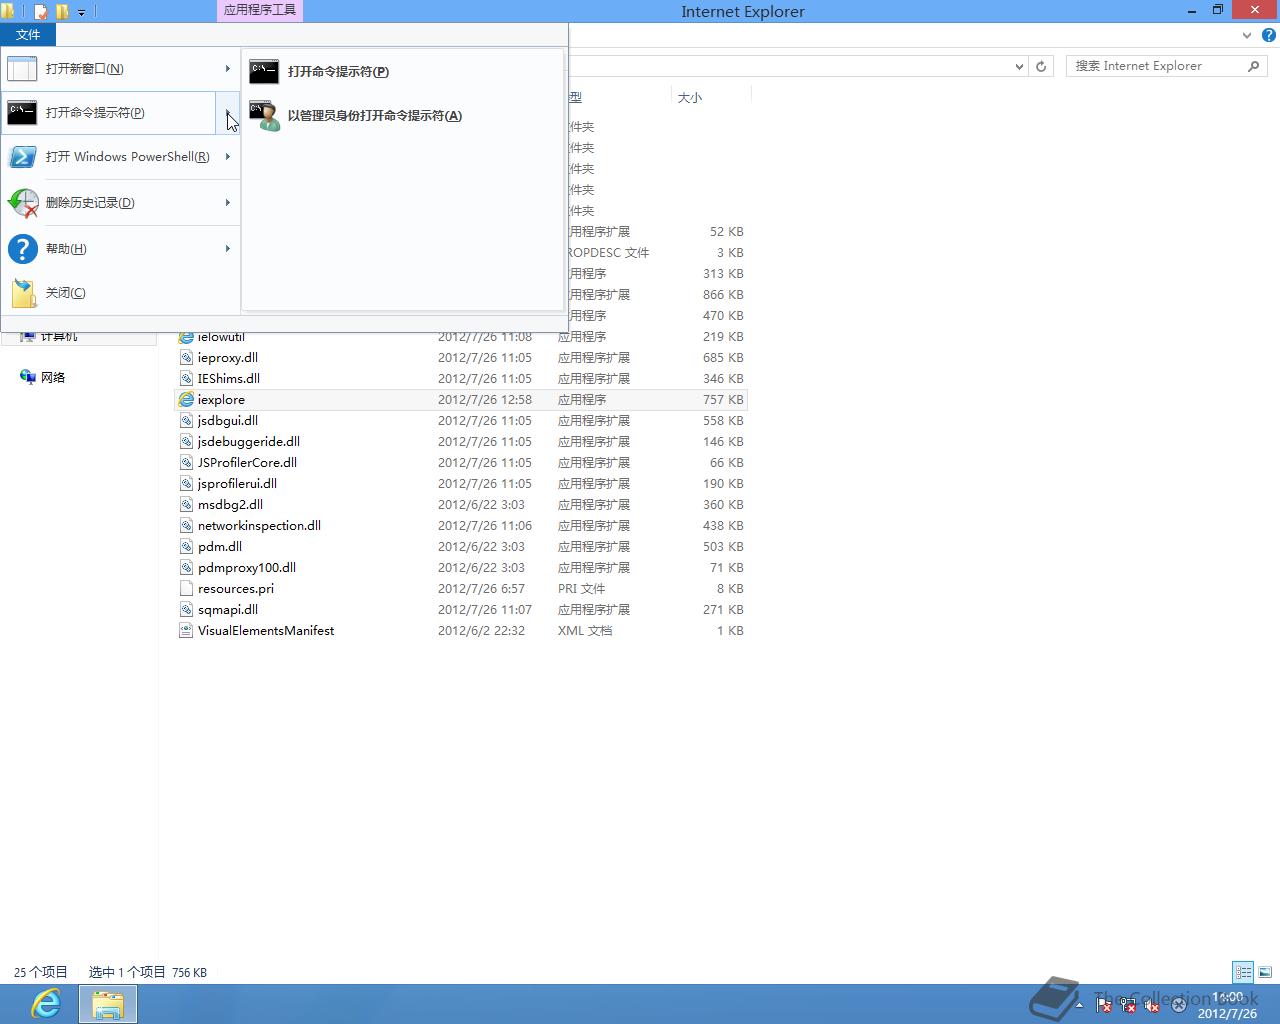Click the magnifier search icon

click(1253, 66)
